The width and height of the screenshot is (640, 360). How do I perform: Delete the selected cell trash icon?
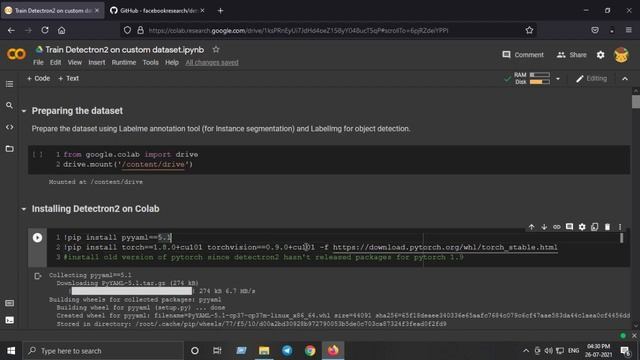point(607,227)
